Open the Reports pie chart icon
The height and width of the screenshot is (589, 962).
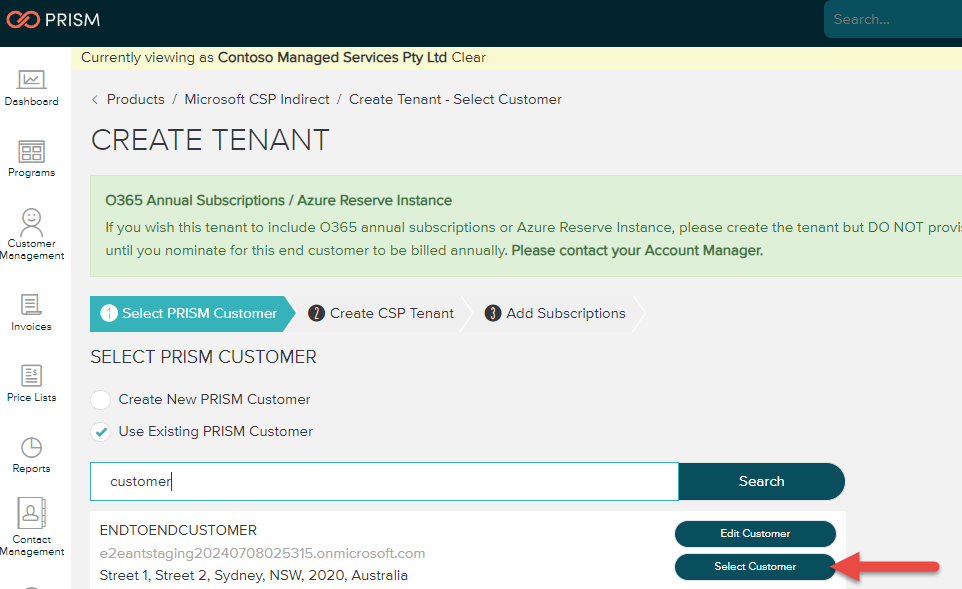31,447
